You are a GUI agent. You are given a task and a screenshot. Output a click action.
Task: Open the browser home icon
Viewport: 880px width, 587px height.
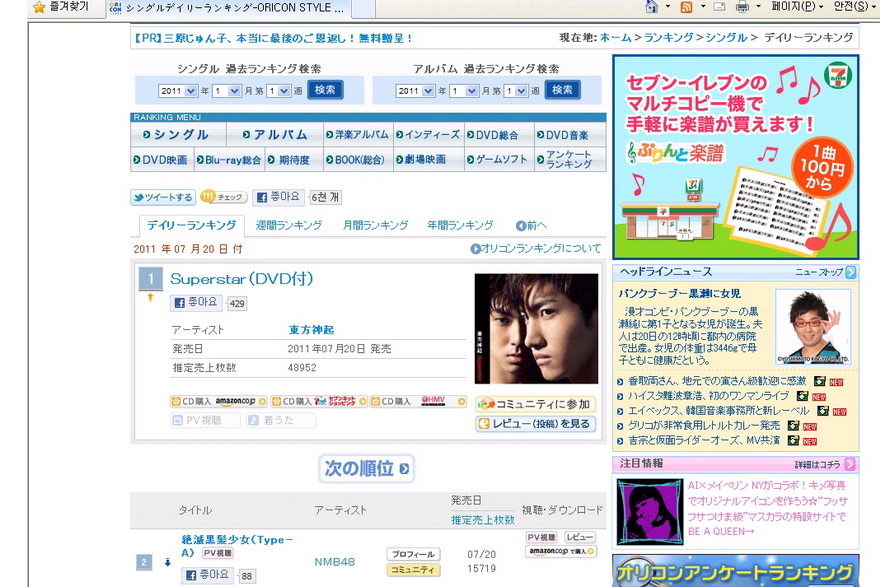point(652,7)
